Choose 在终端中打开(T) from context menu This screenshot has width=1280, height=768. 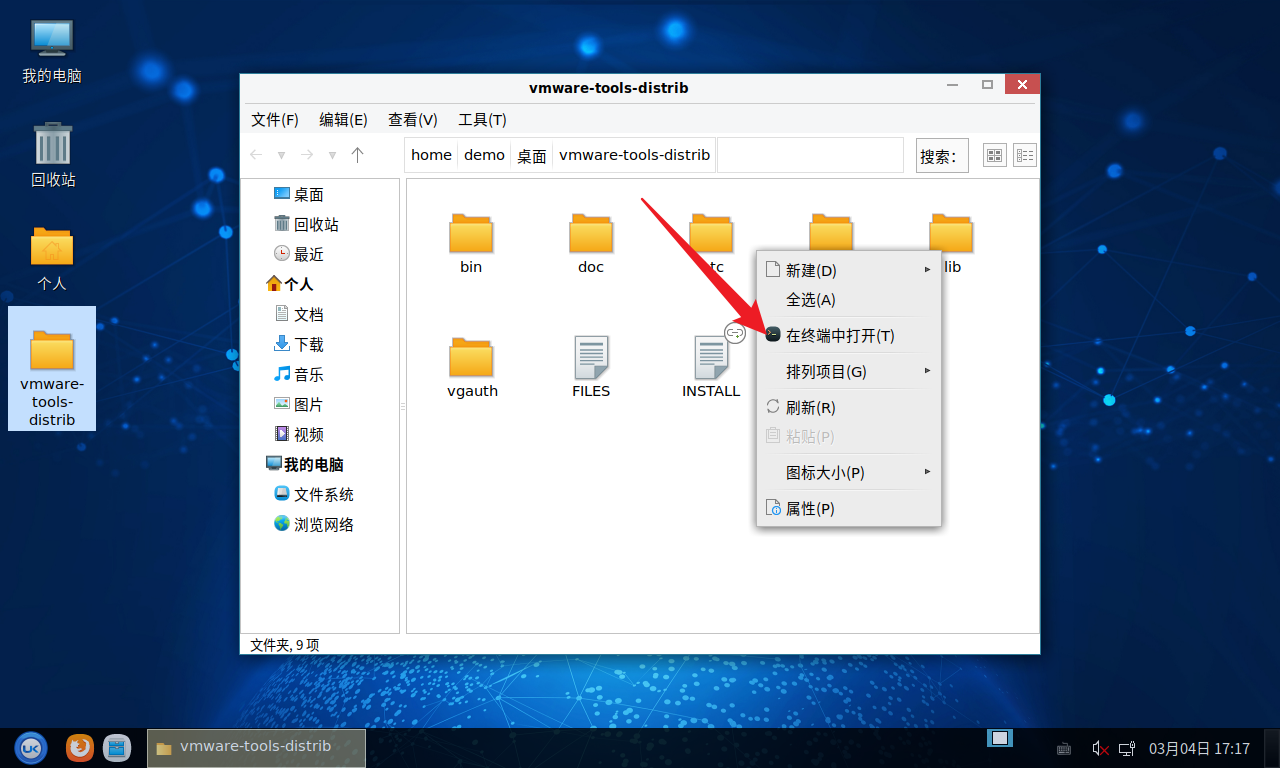coord(848,336)
